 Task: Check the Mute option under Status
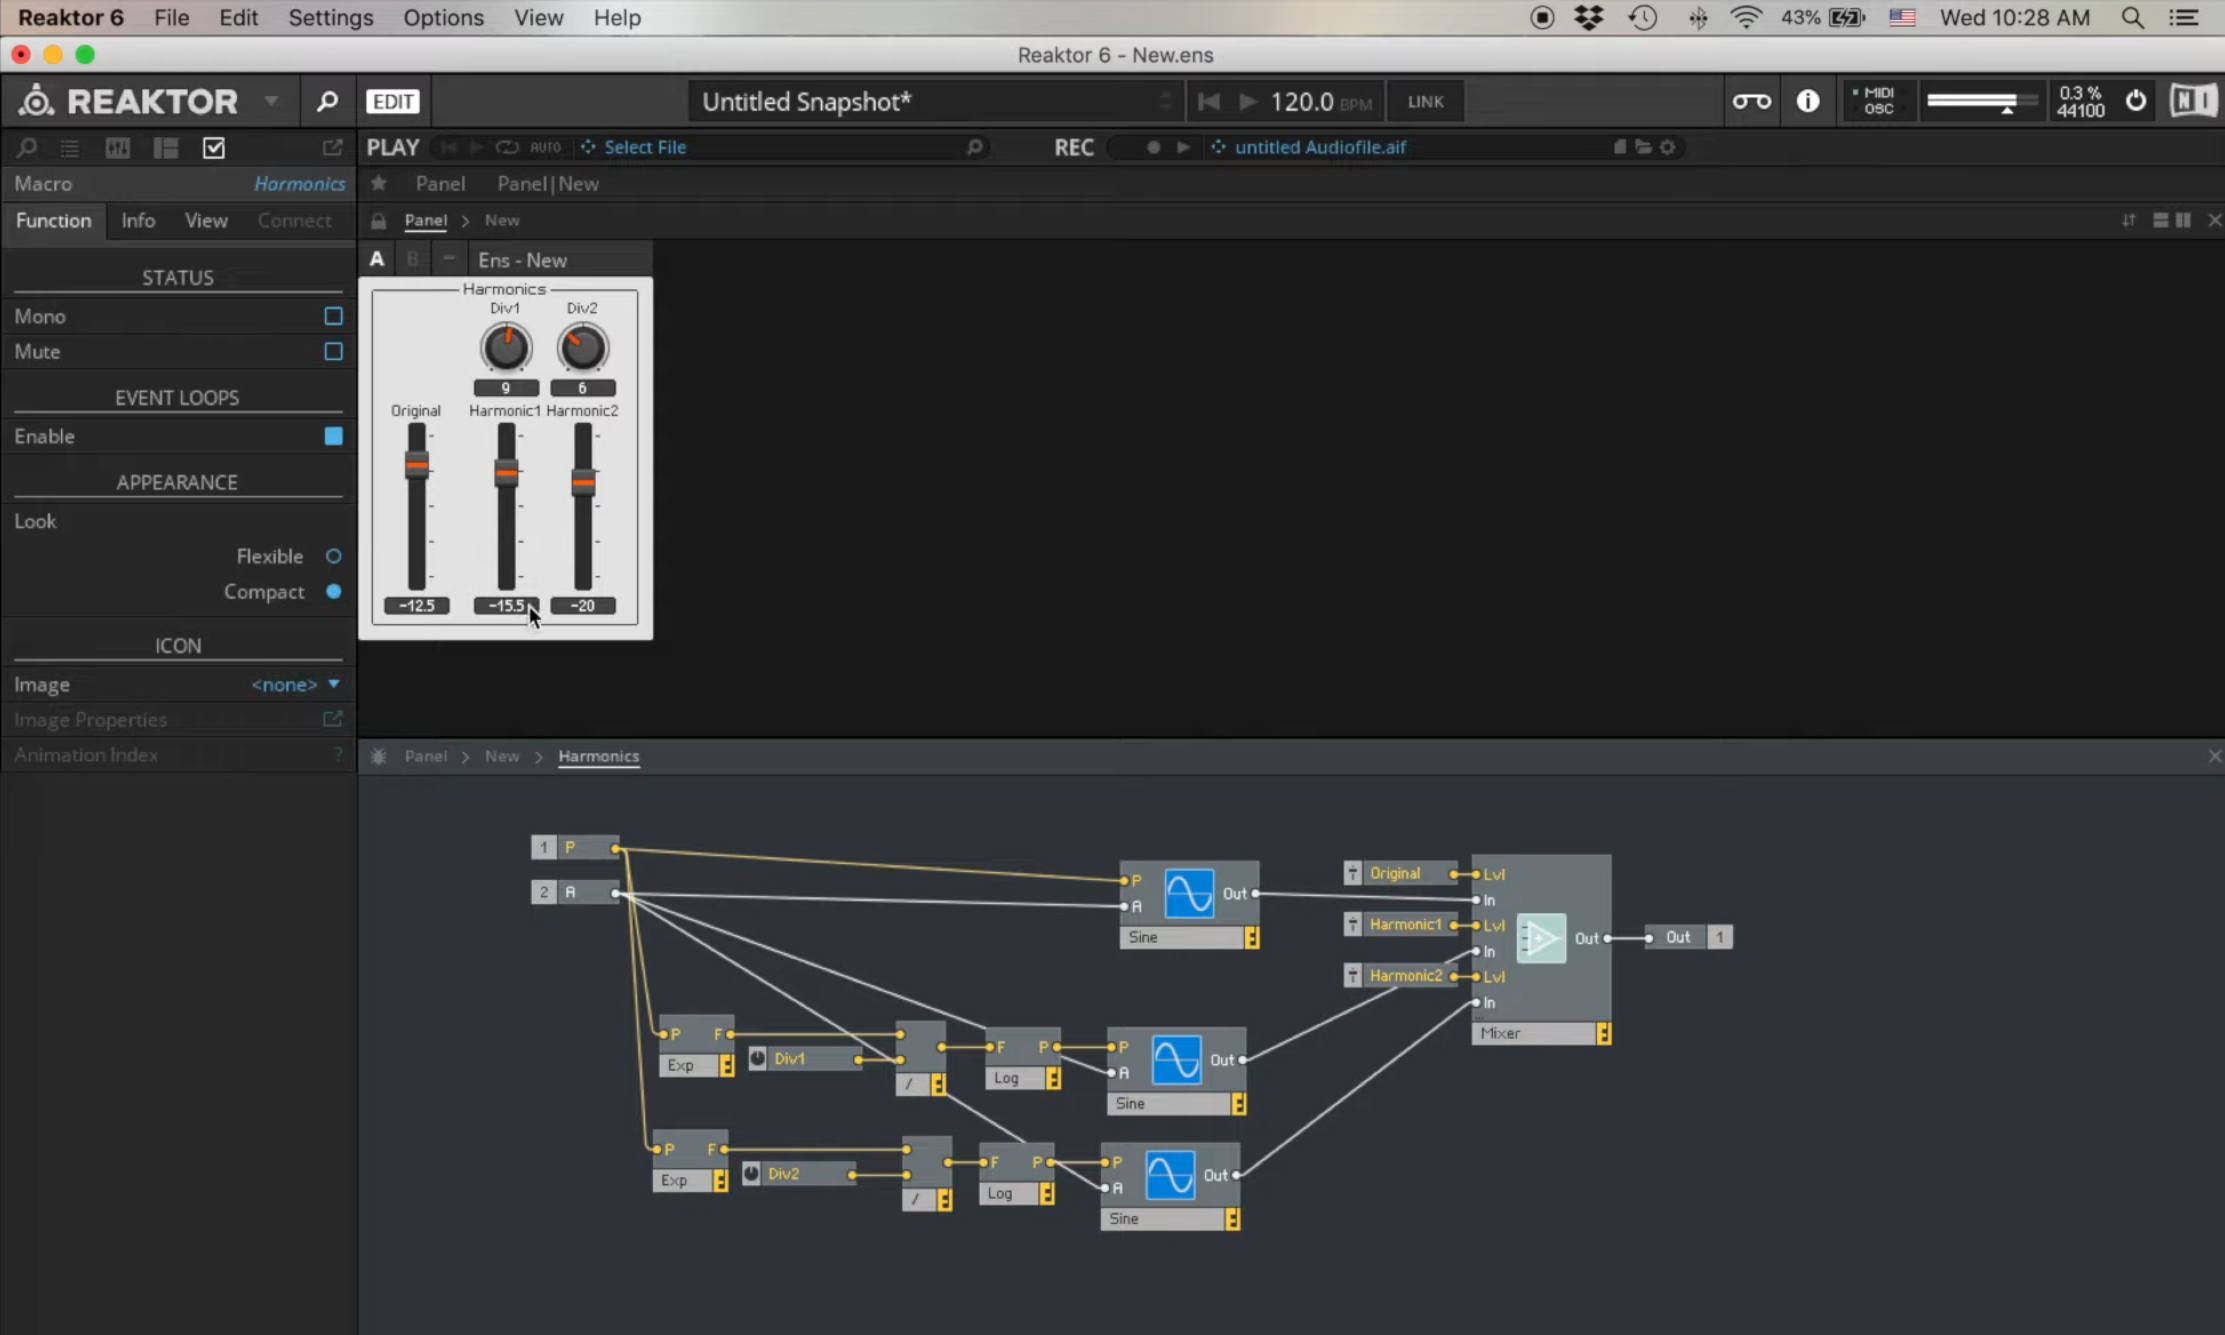tap(333, 351)
